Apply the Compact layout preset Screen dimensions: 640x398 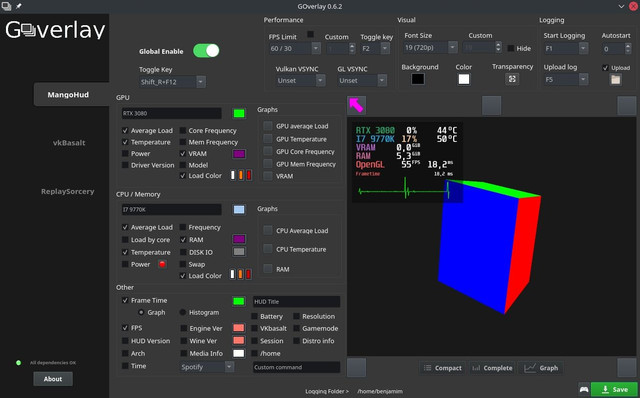443,368
